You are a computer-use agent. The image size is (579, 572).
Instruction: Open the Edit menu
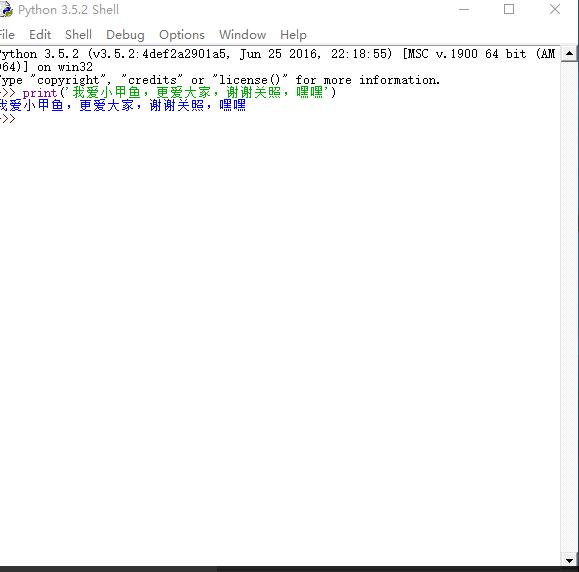tap(40, 35)
